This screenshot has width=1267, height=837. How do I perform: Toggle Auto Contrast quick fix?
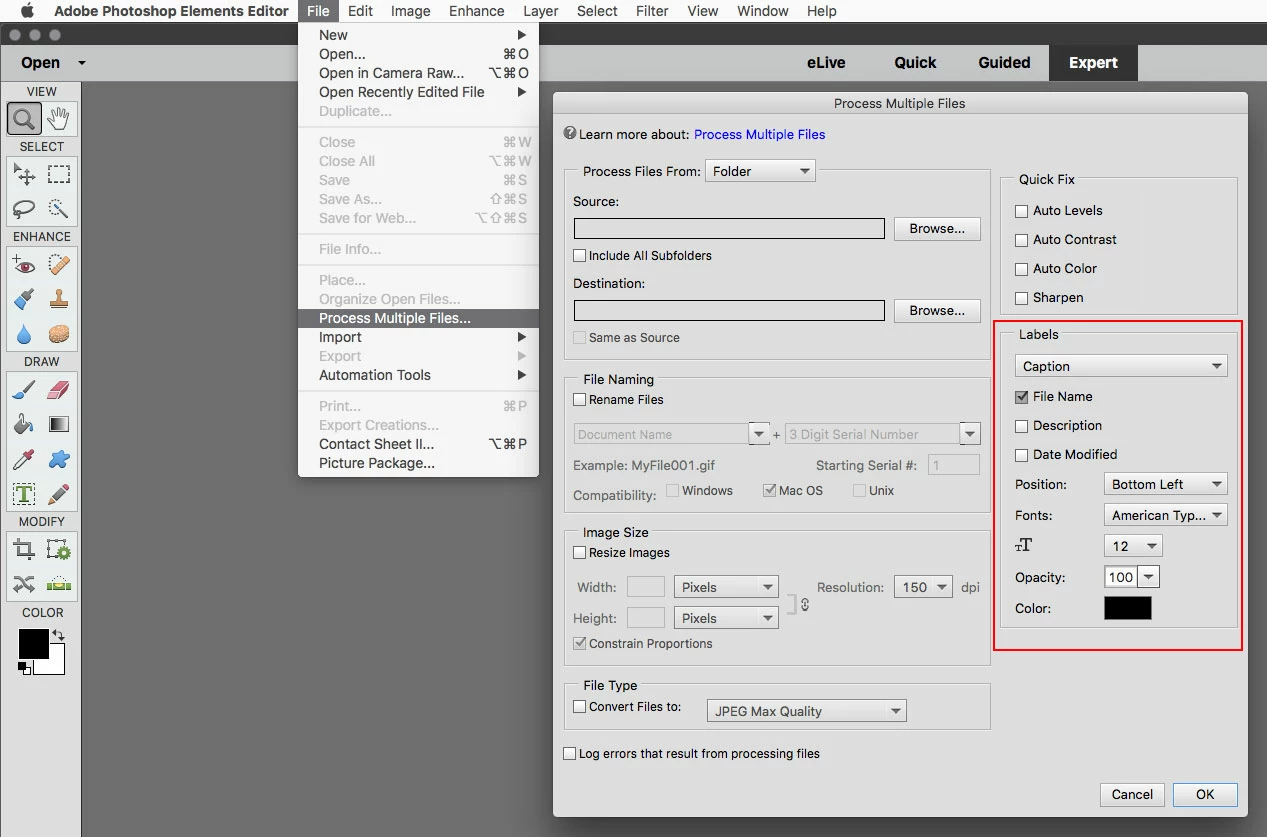1021,240
